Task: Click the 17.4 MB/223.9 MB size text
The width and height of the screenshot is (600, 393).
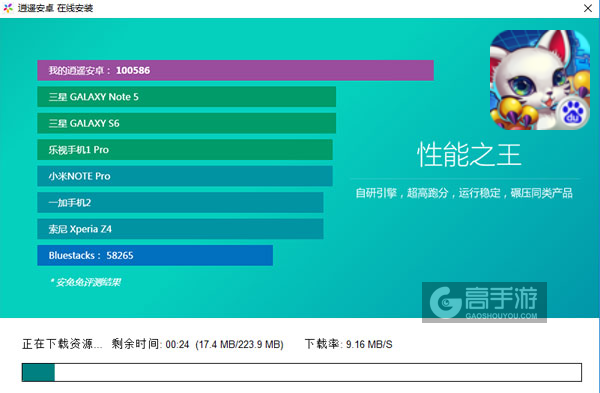Action: [240, 344]
